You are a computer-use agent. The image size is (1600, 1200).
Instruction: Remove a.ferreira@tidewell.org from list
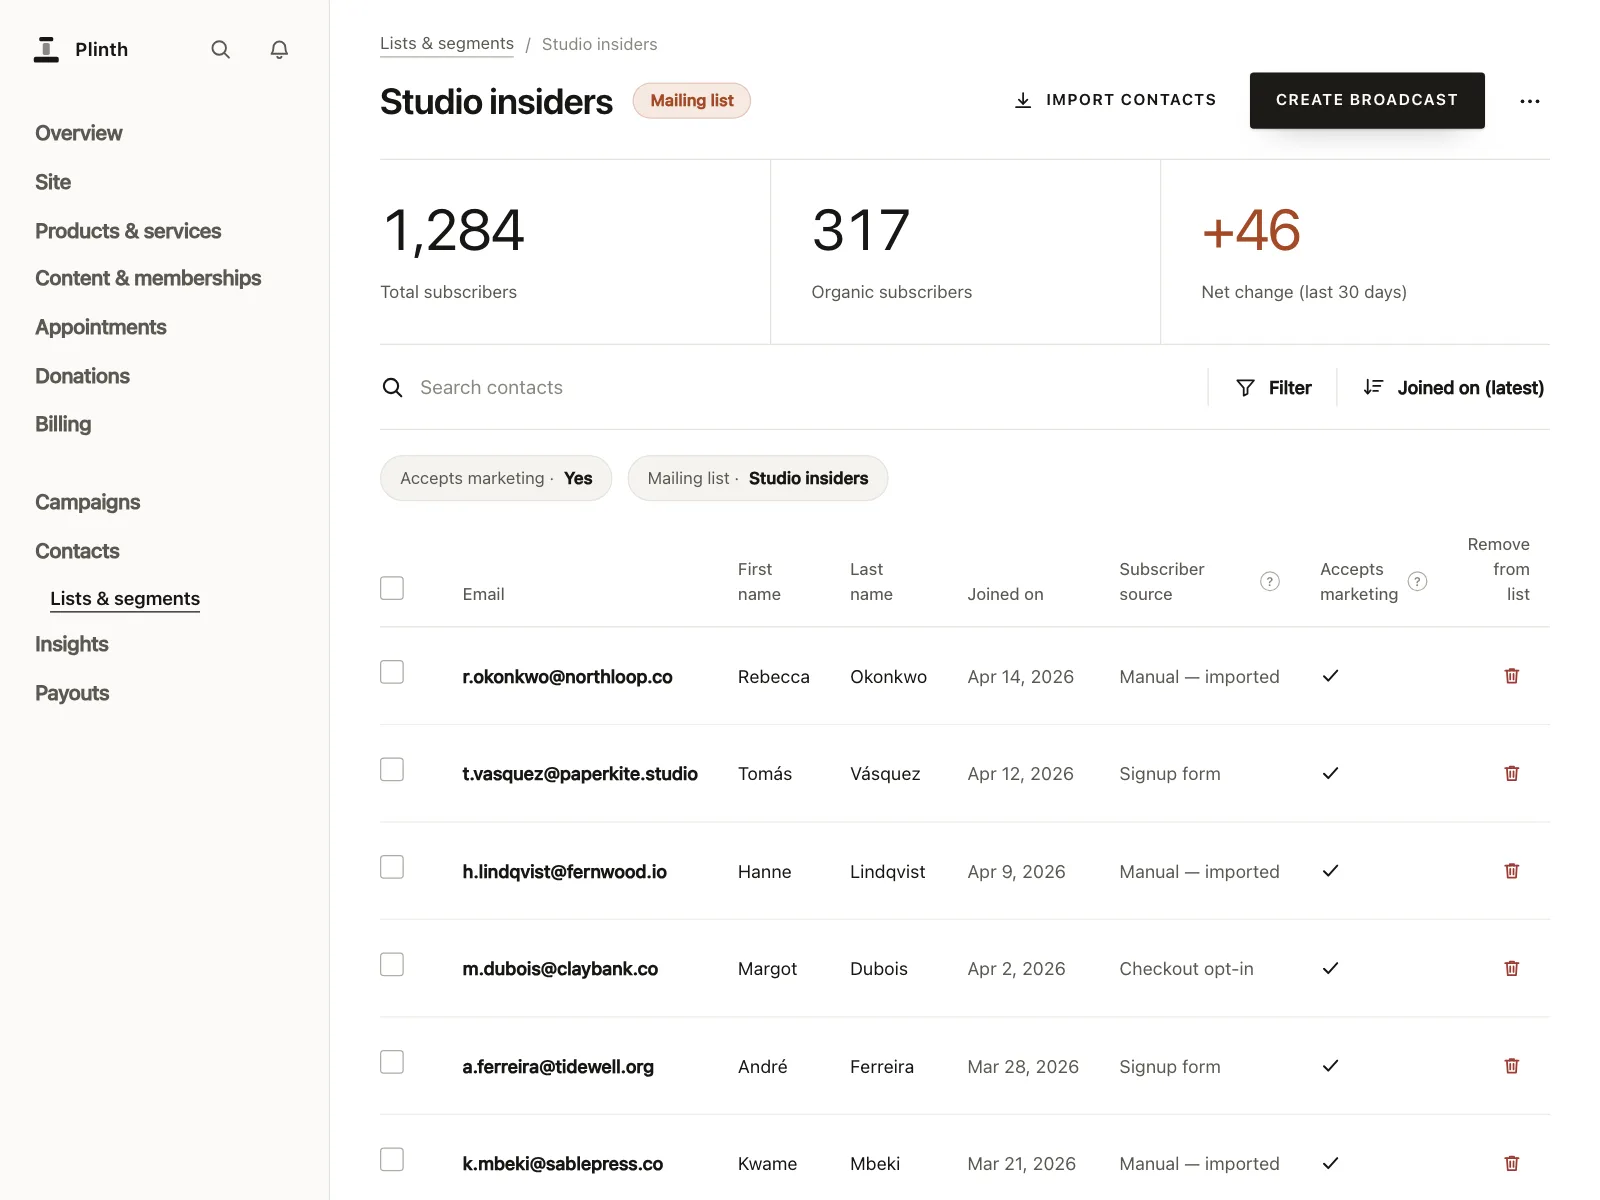[x=1511, y=1066]
